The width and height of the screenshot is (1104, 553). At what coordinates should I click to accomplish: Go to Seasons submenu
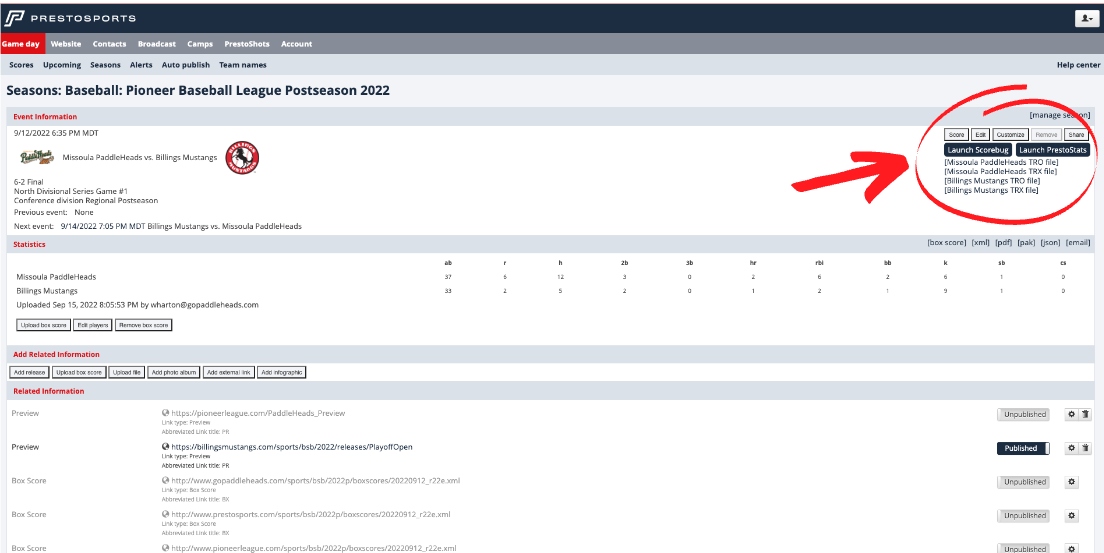tap(105, 65)
